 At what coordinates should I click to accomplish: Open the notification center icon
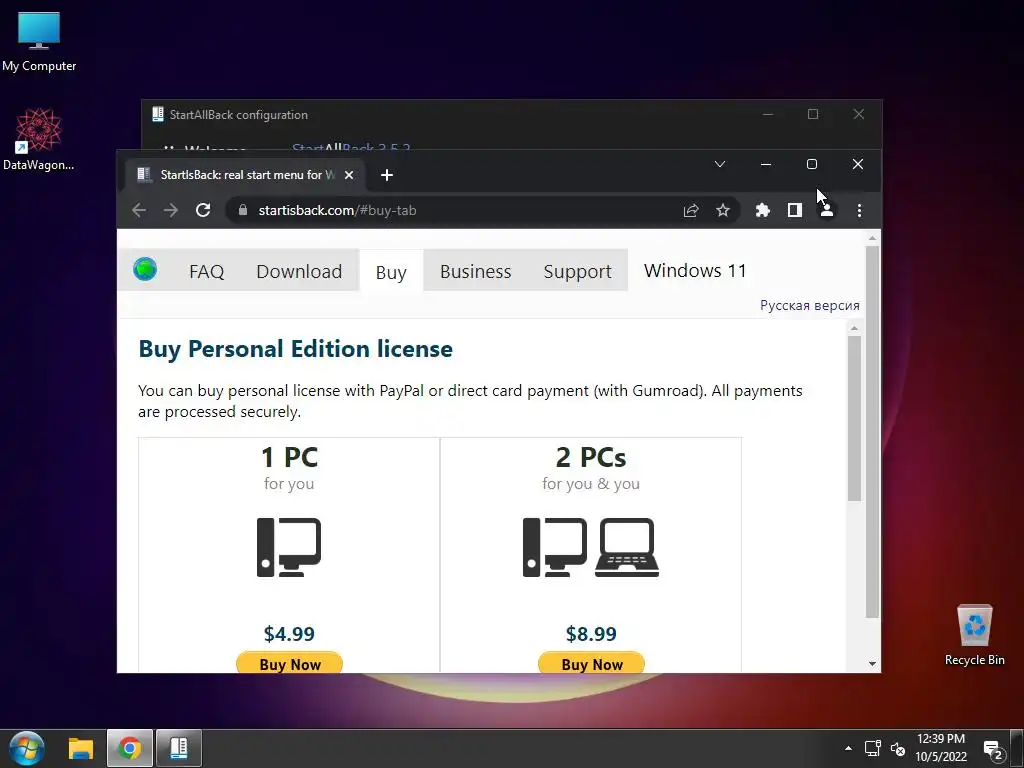[993, 750]
